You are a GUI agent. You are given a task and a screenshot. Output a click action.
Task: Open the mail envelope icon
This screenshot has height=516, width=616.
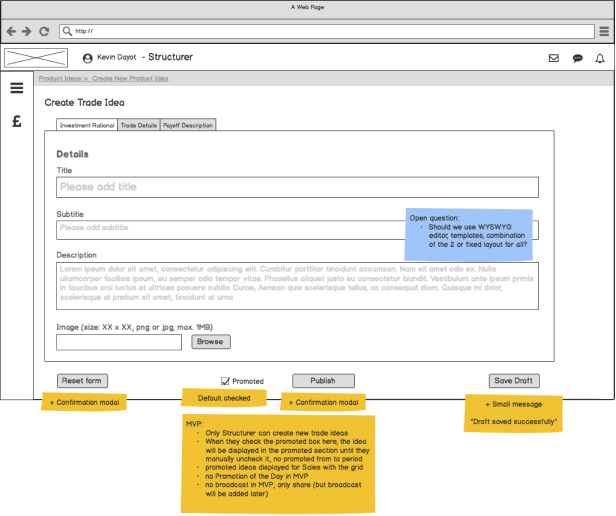click(554, 58)
